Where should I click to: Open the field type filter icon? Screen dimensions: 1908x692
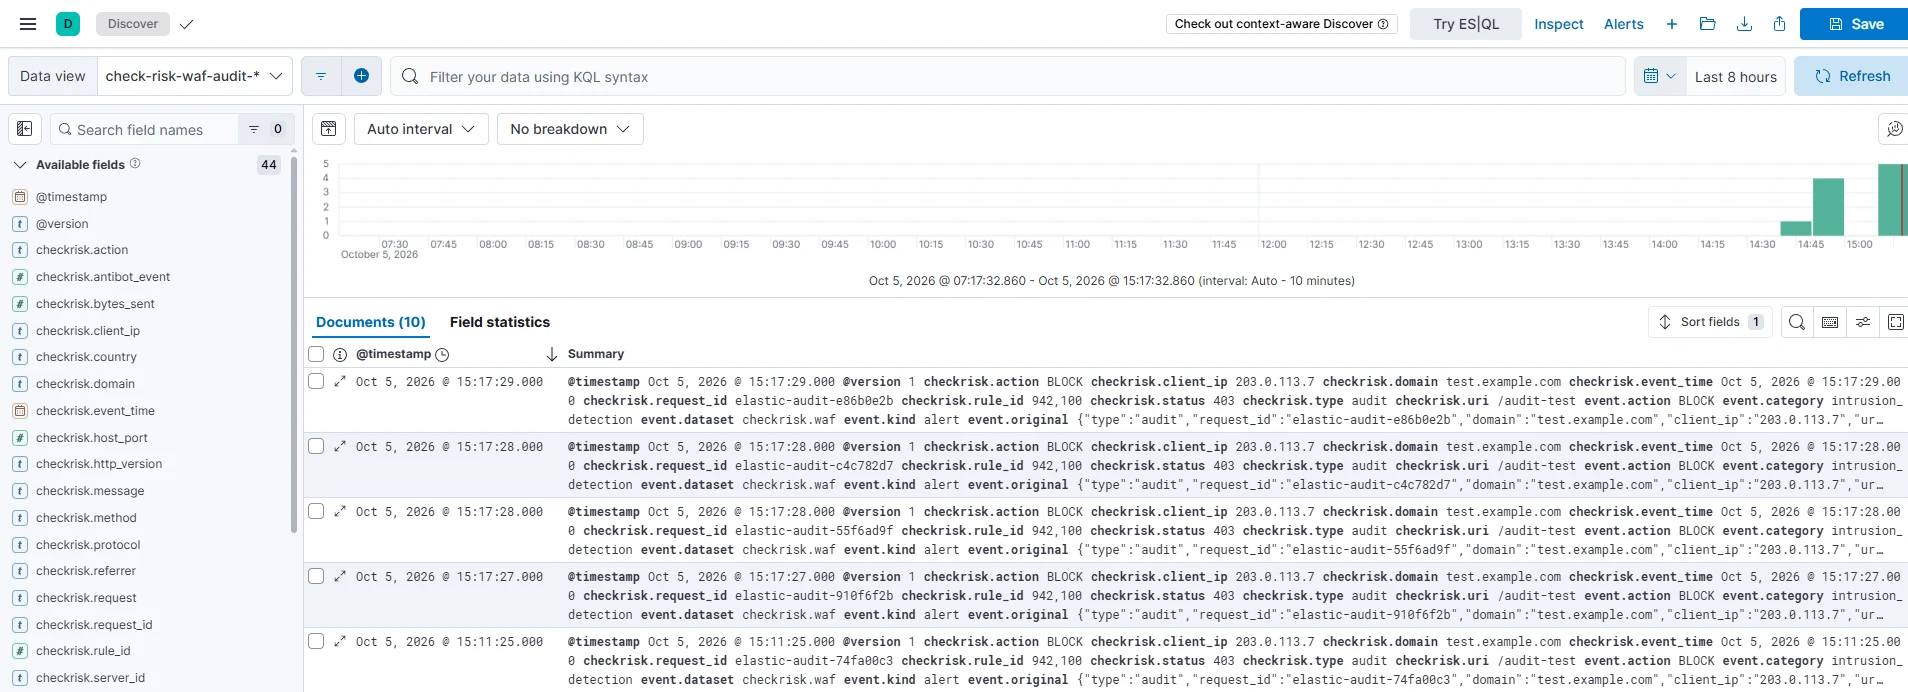tap(265, 129)
